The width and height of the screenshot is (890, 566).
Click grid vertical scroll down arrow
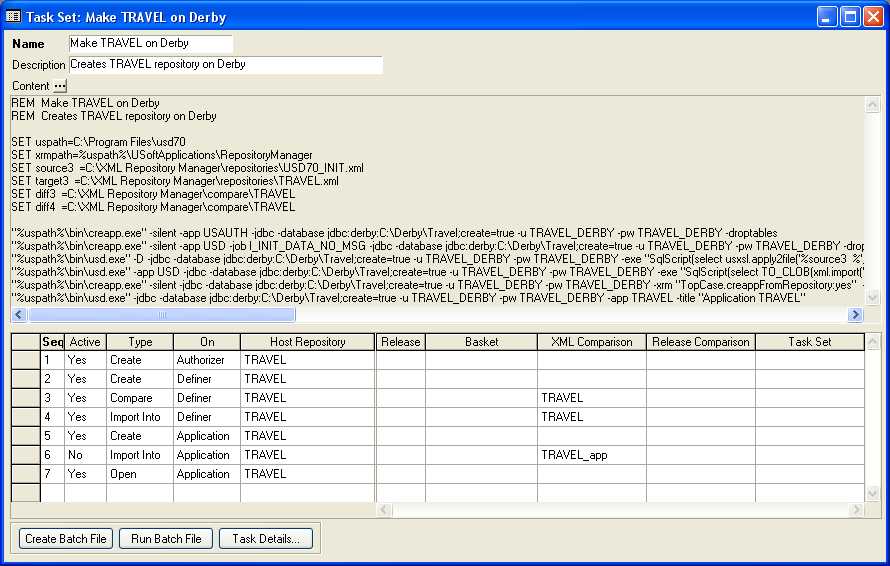pyautogui.click(x=873, y=494)
